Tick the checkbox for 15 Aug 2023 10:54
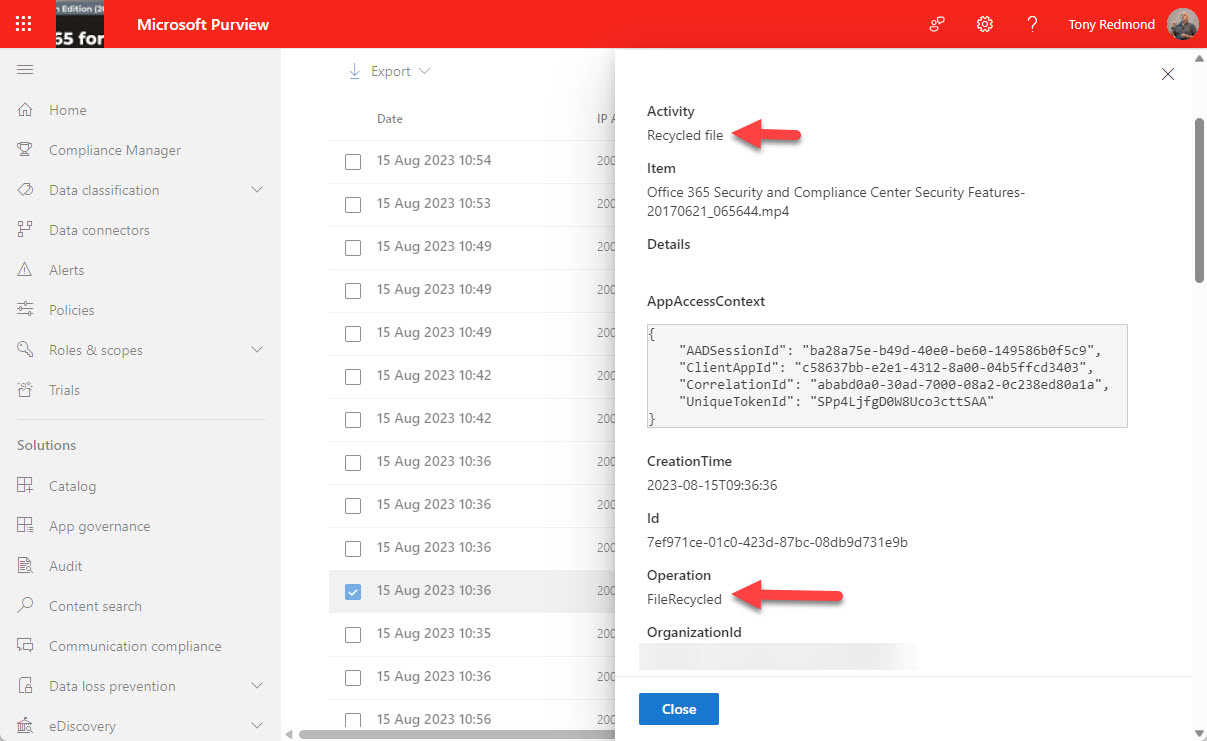The width and height of the screenshot is (1207, 741). (x=353, y=161)
